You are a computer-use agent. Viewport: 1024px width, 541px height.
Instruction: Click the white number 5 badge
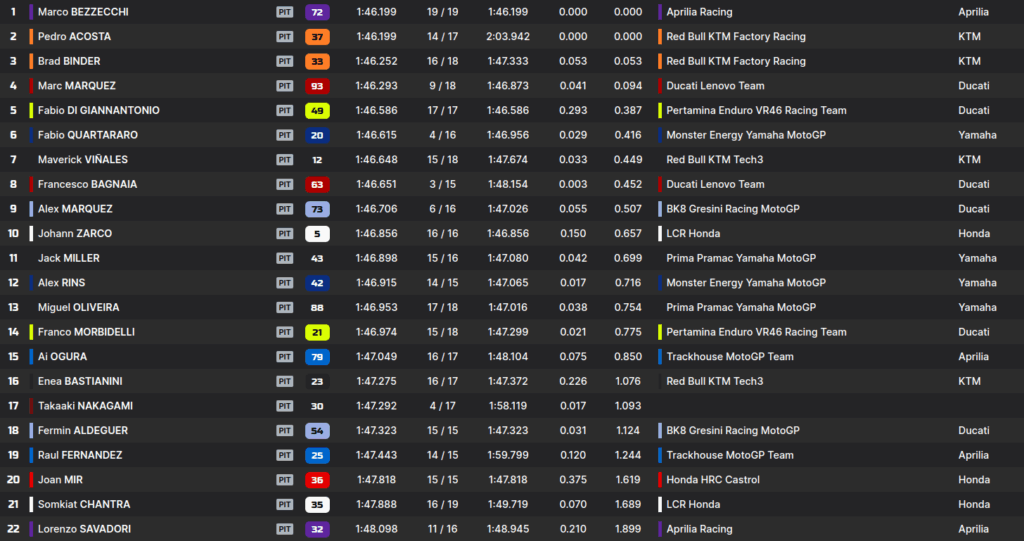click(317, 233)
